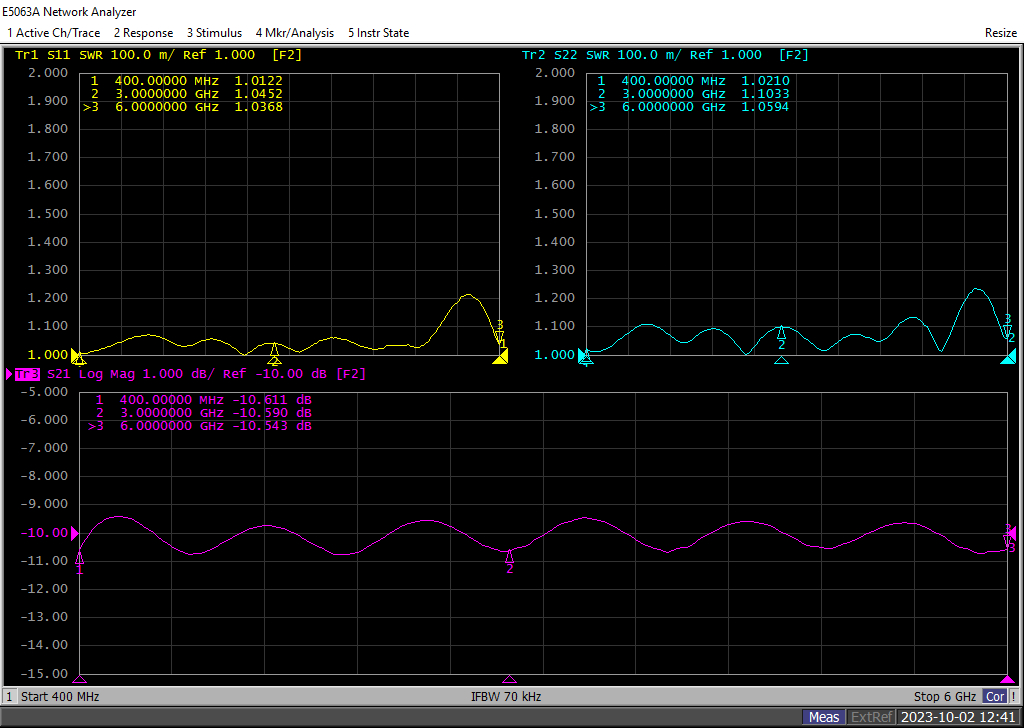Open the Mkr/Analysis menu
This screenshot has height=728, width=1024.
tap(294, 33)
